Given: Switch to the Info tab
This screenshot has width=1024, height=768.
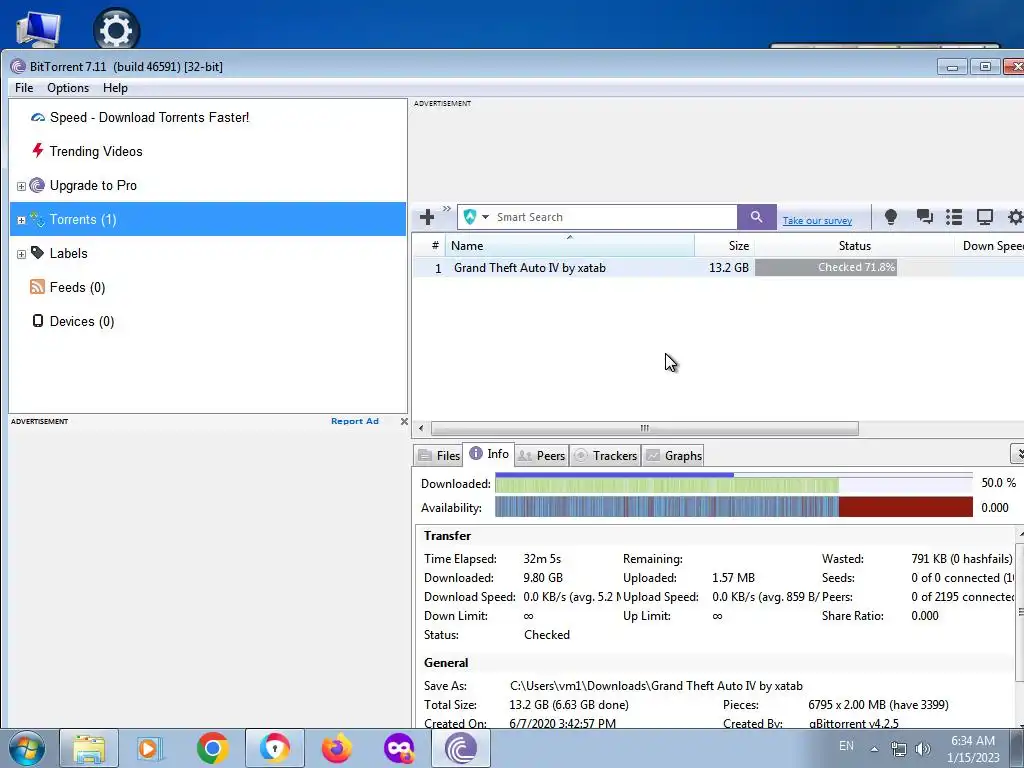Looking at the screenshot, I should (489, 454).
